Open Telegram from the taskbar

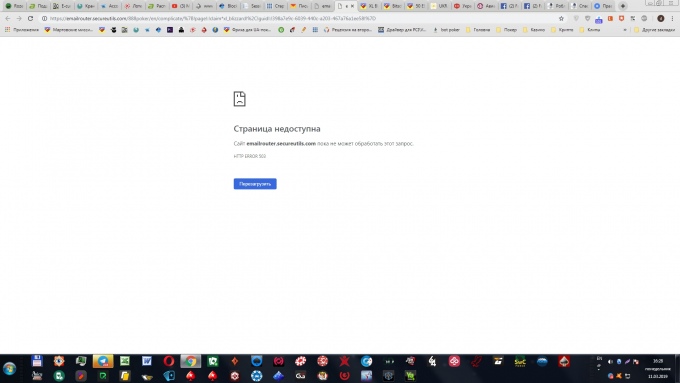pyautogui.click(x=103, y=361)
